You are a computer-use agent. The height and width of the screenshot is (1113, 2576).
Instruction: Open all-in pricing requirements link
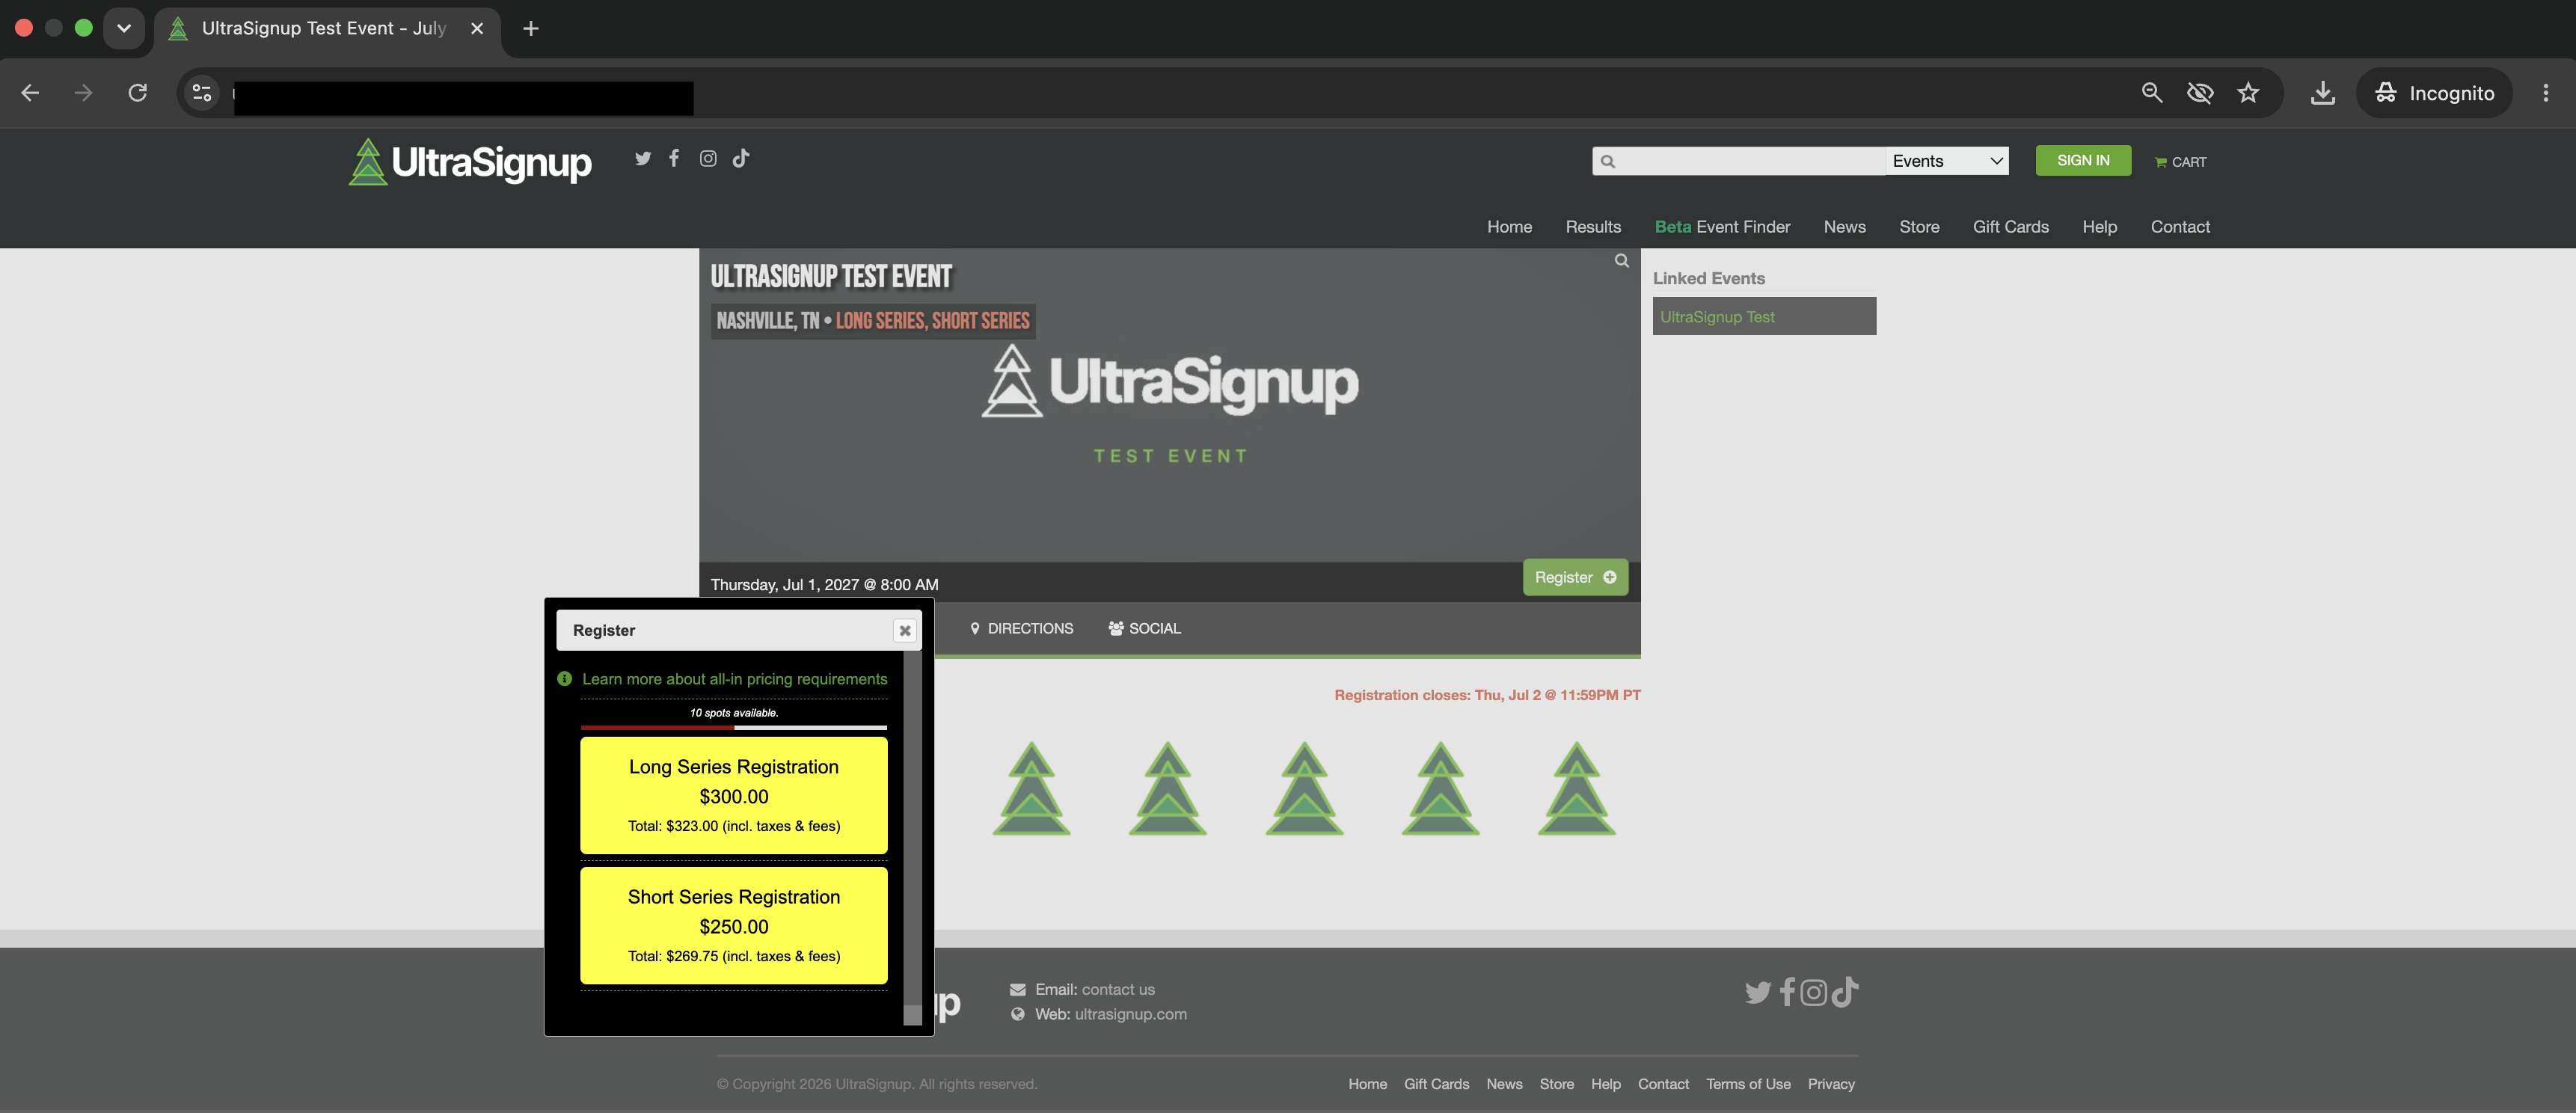point(734,679)
